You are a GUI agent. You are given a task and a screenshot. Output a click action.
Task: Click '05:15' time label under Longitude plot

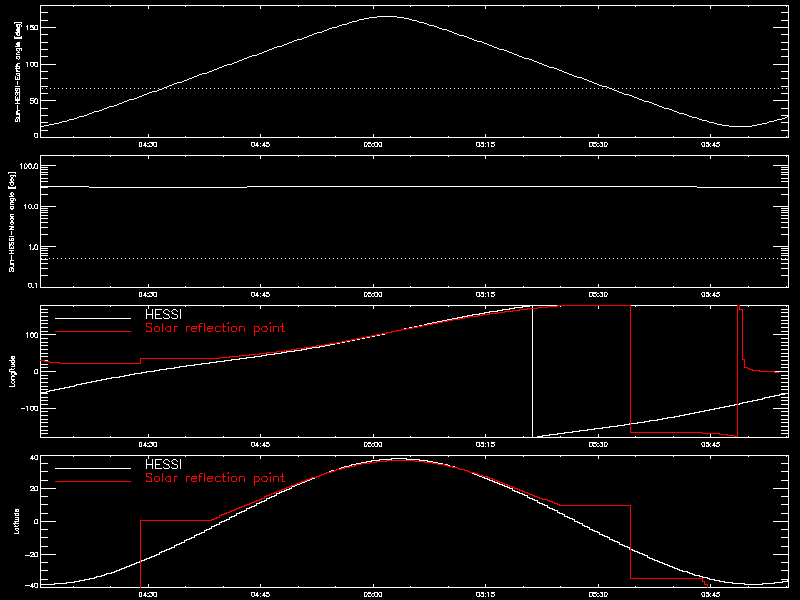click(486, 444)
